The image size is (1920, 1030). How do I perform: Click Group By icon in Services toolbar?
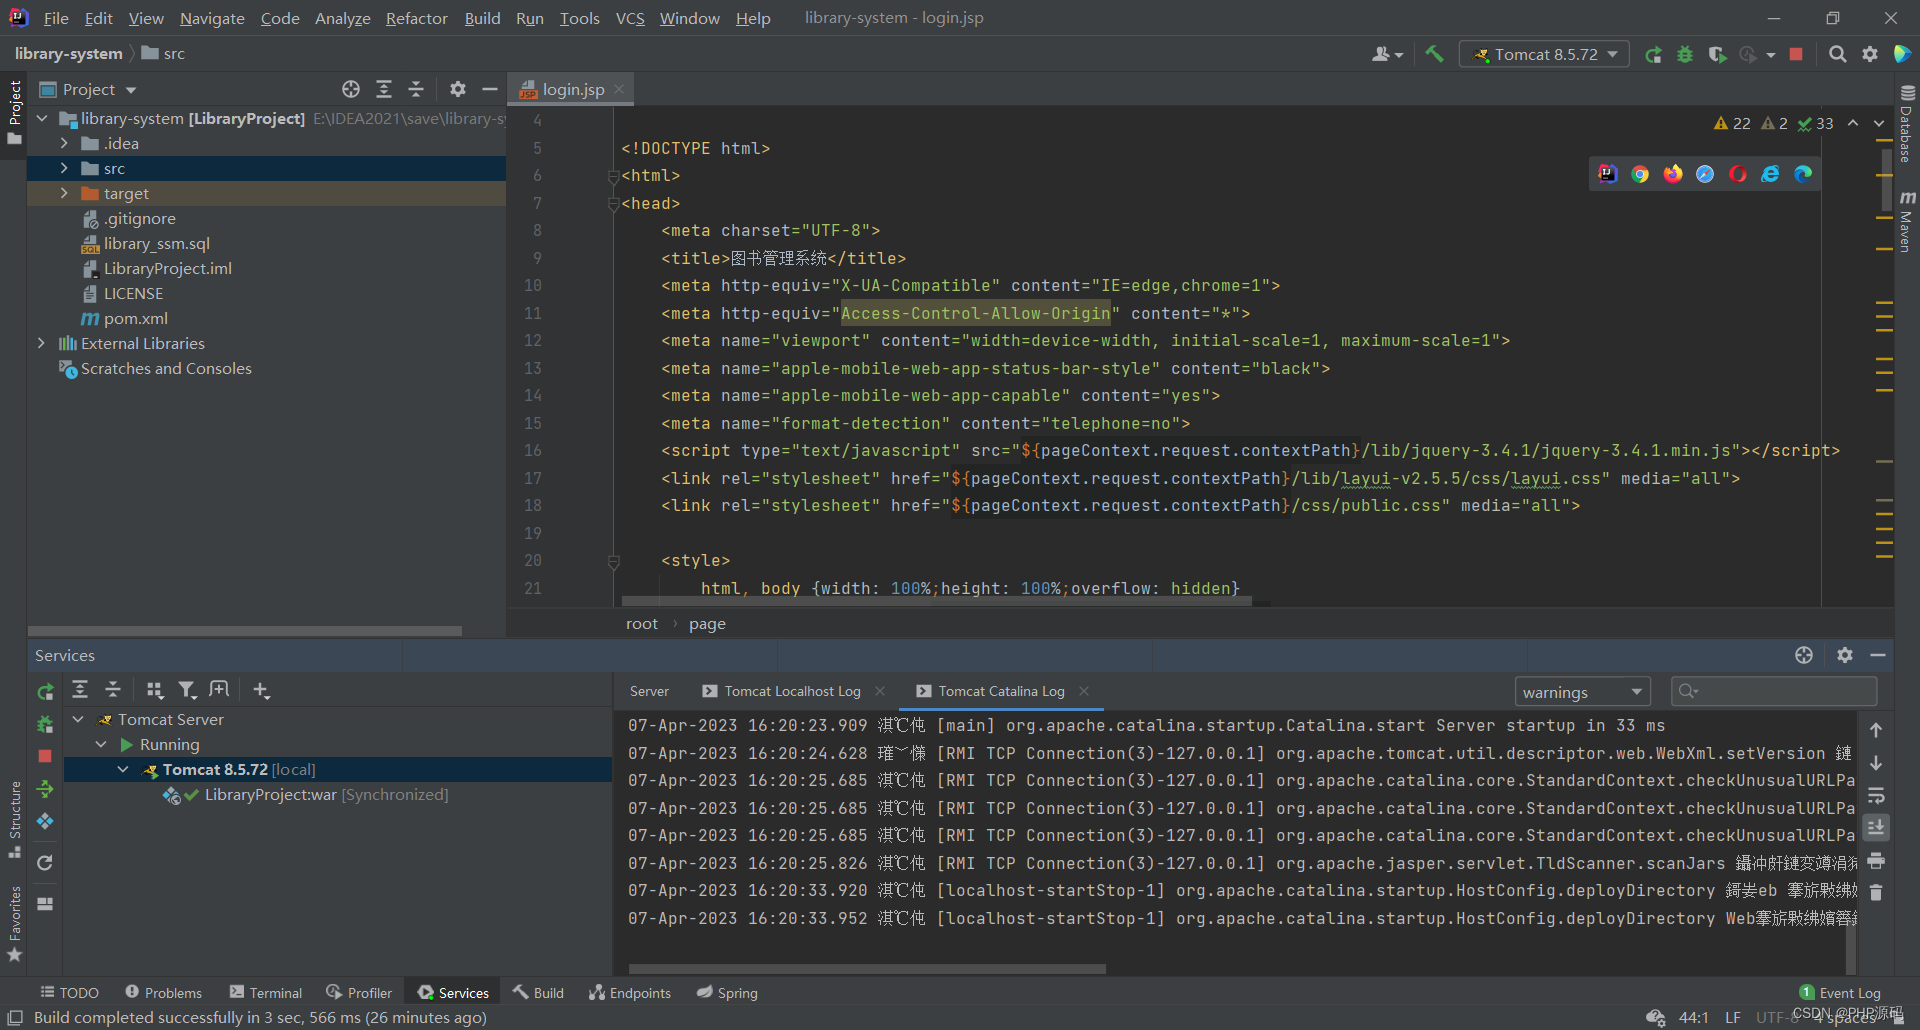pos(154,690)
